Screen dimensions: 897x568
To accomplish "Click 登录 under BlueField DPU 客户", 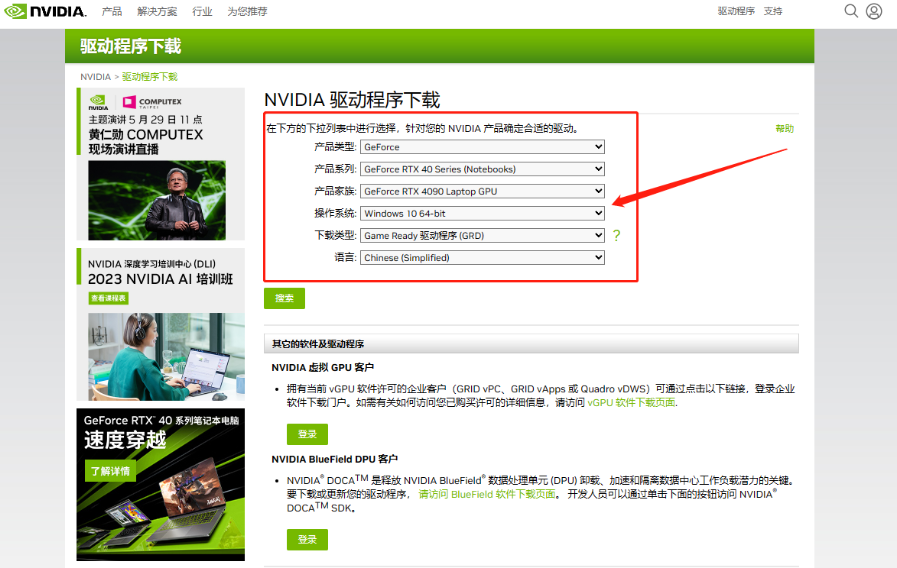I will tap(307, 540).
